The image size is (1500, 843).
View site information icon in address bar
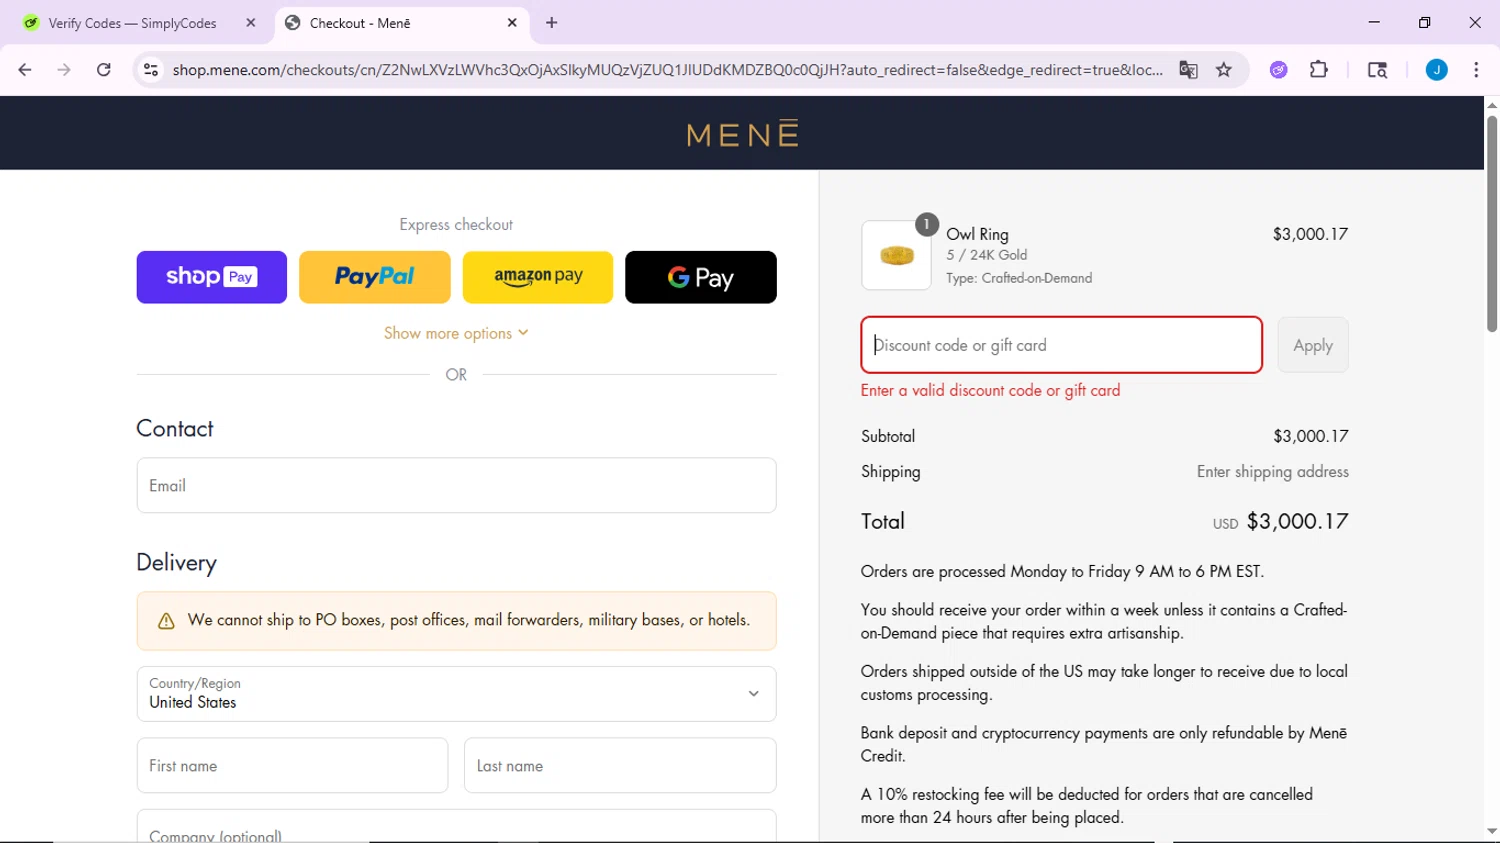[151, 70]
